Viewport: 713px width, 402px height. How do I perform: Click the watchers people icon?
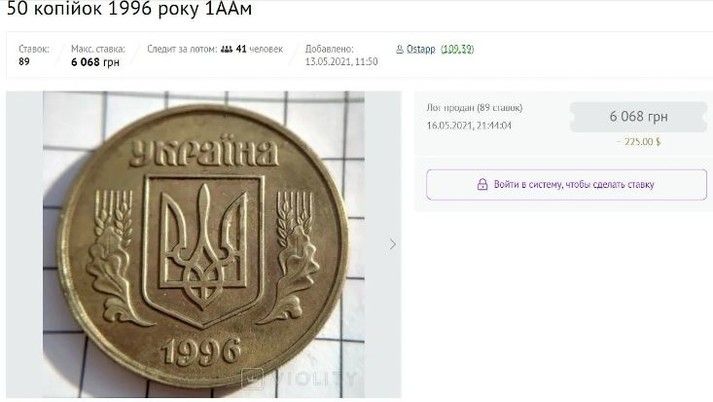[x=226, y=49]
